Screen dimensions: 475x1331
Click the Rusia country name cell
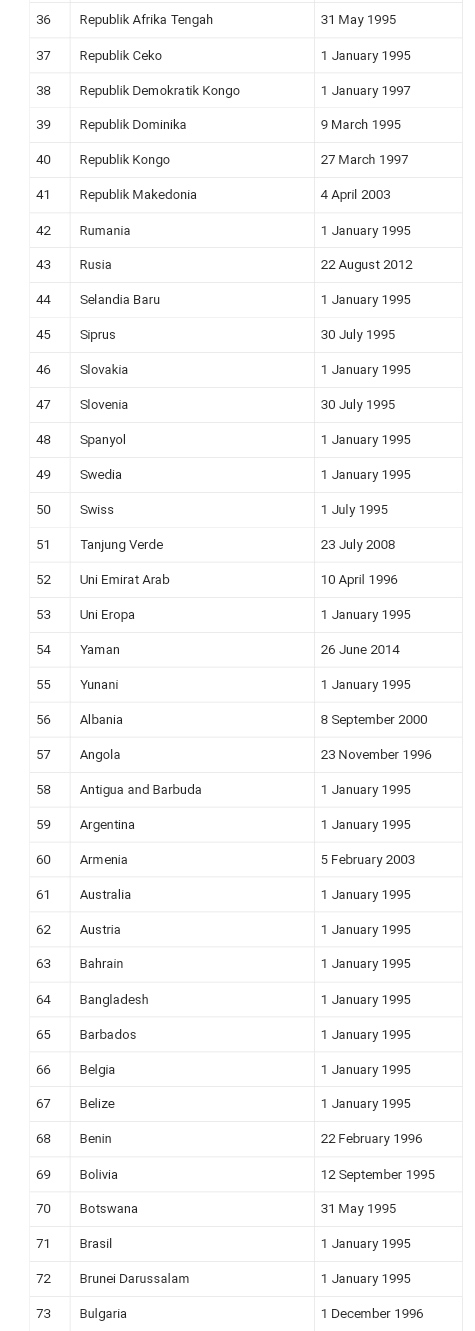pyautogui.click(x=191, y=265)
